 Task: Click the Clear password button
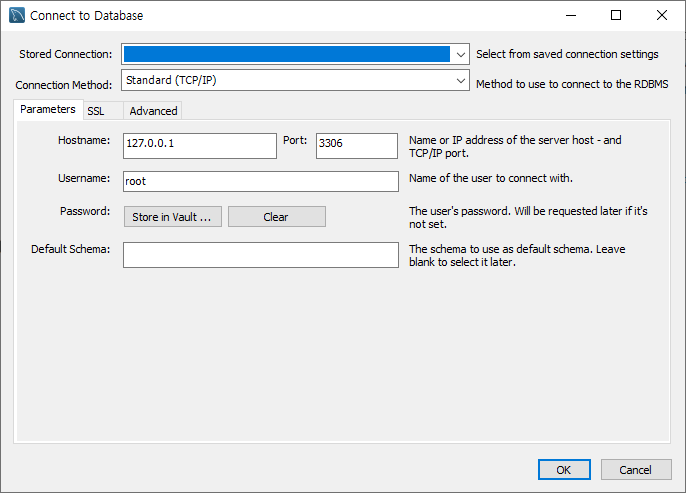click(276, 217)
